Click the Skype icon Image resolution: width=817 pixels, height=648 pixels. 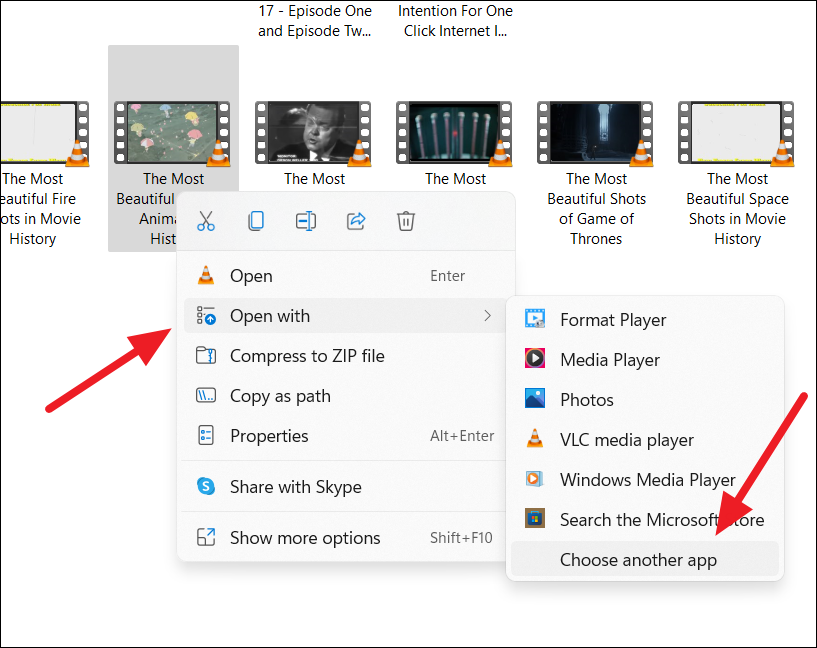tap(206, 486)
